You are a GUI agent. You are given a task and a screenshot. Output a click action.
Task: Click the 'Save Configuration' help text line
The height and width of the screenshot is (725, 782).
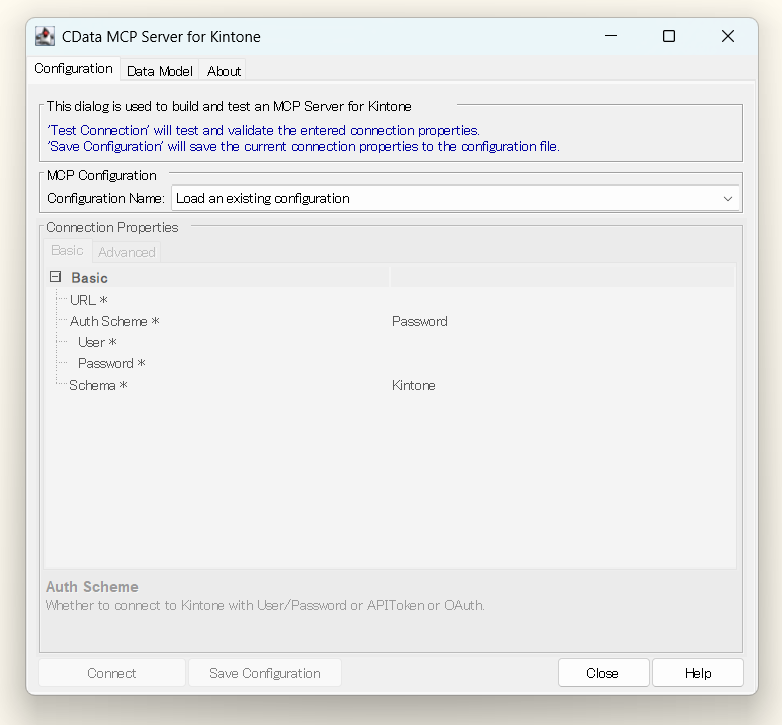(303, 147)
